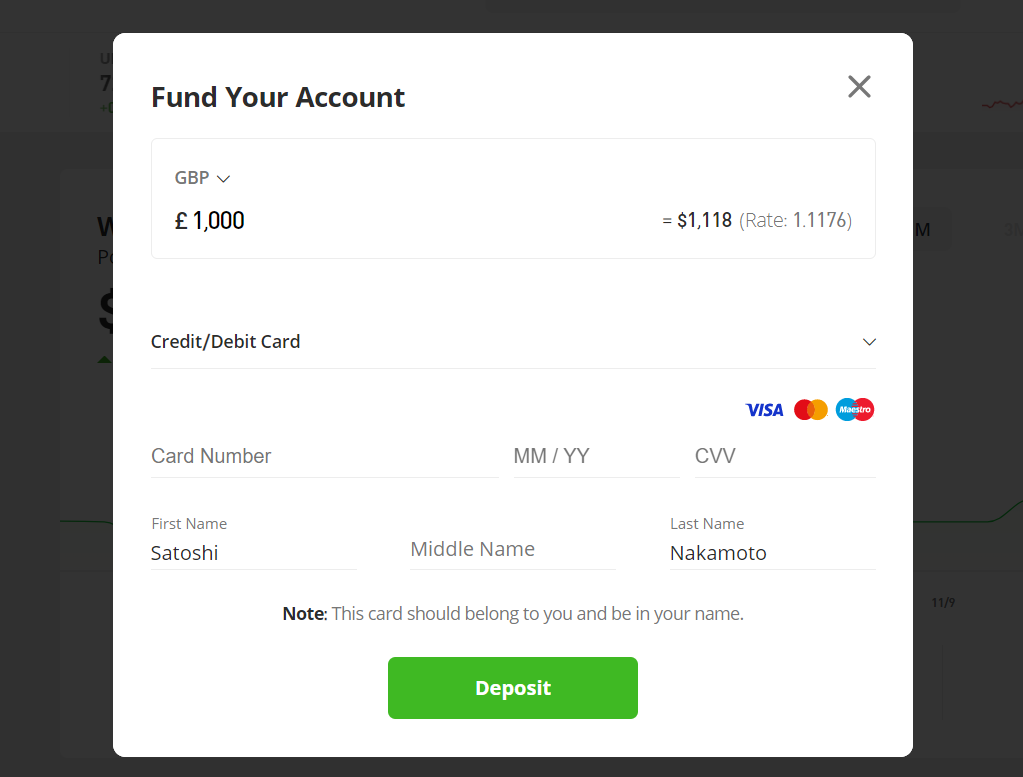This screenshot has width=1023, height=777.
Task: Open the GBP currency dropdown
Action: [202, 178]
